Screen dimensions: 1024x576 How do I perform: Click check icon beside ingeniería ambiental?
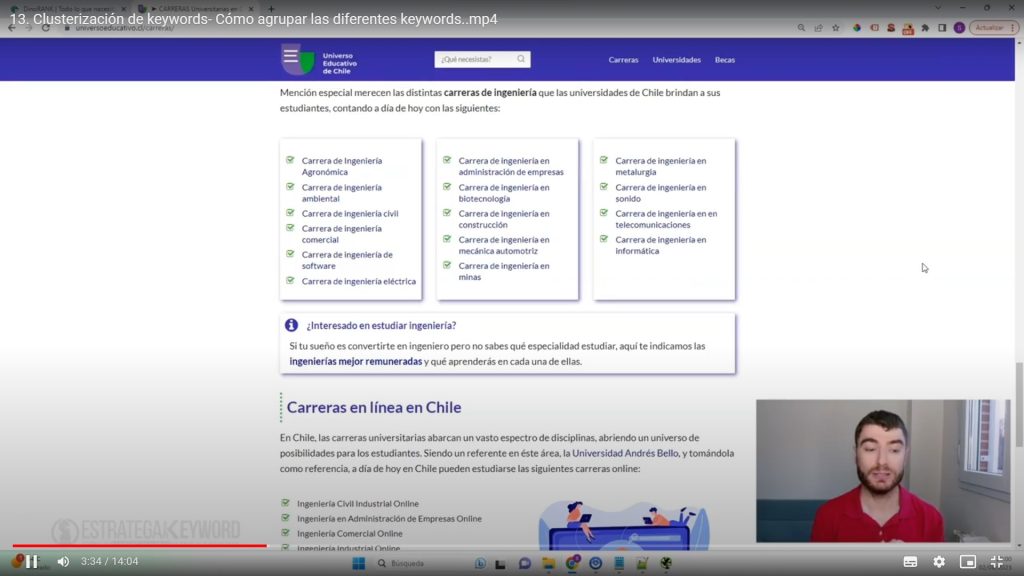pyautogui.click(x=290, y=187)
